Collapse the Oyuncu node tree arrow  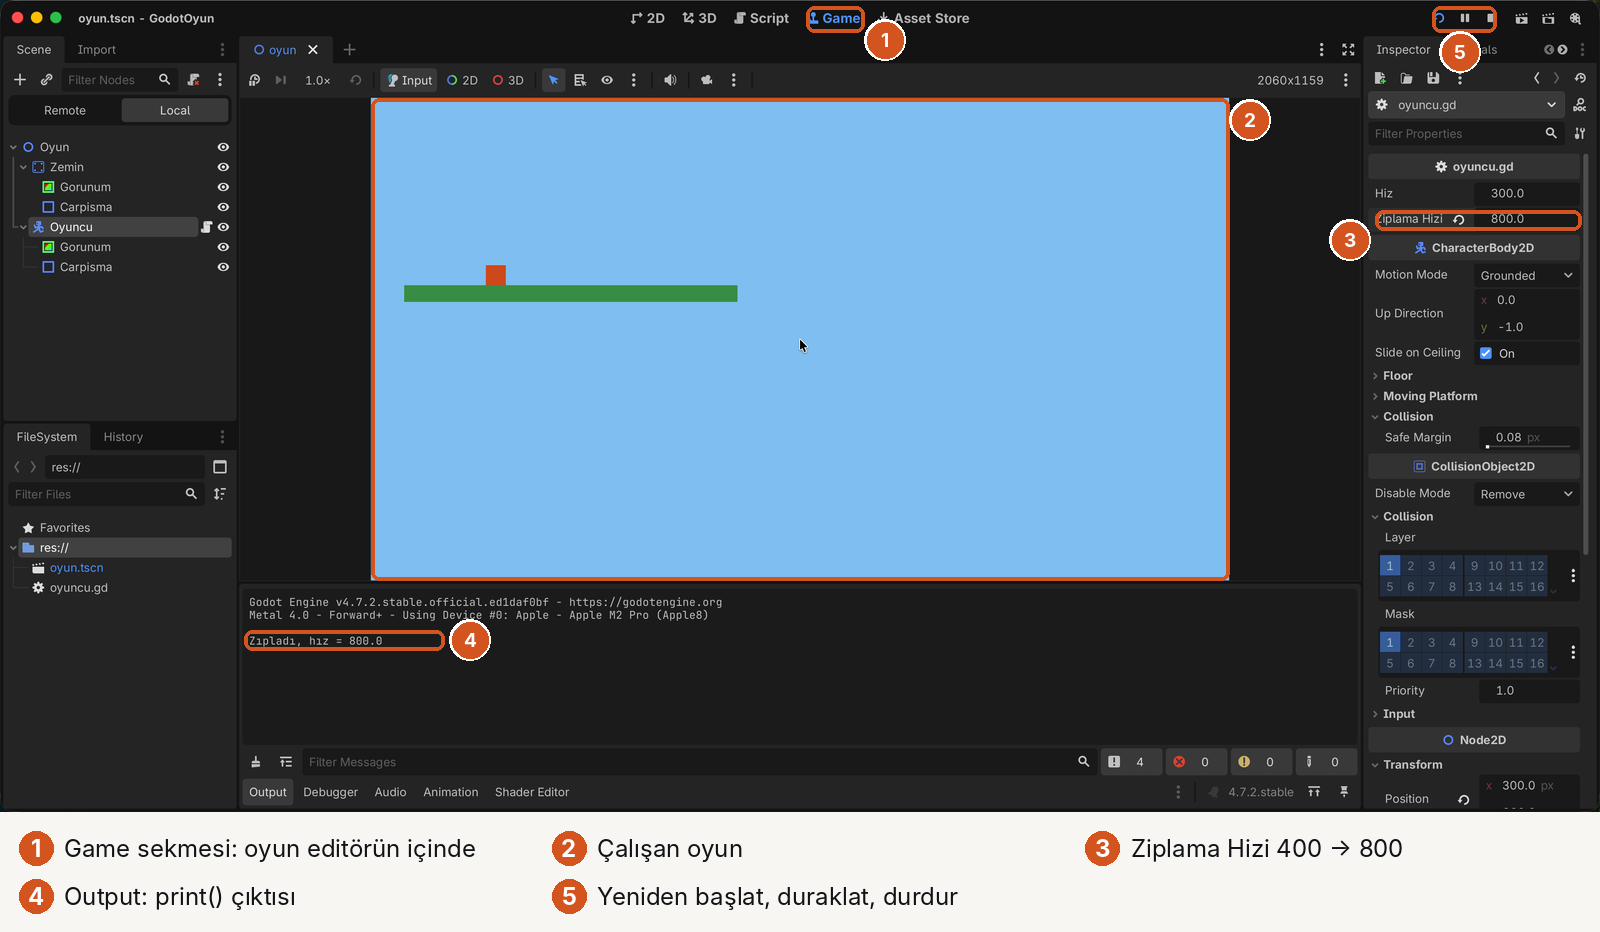coord(23,227)
